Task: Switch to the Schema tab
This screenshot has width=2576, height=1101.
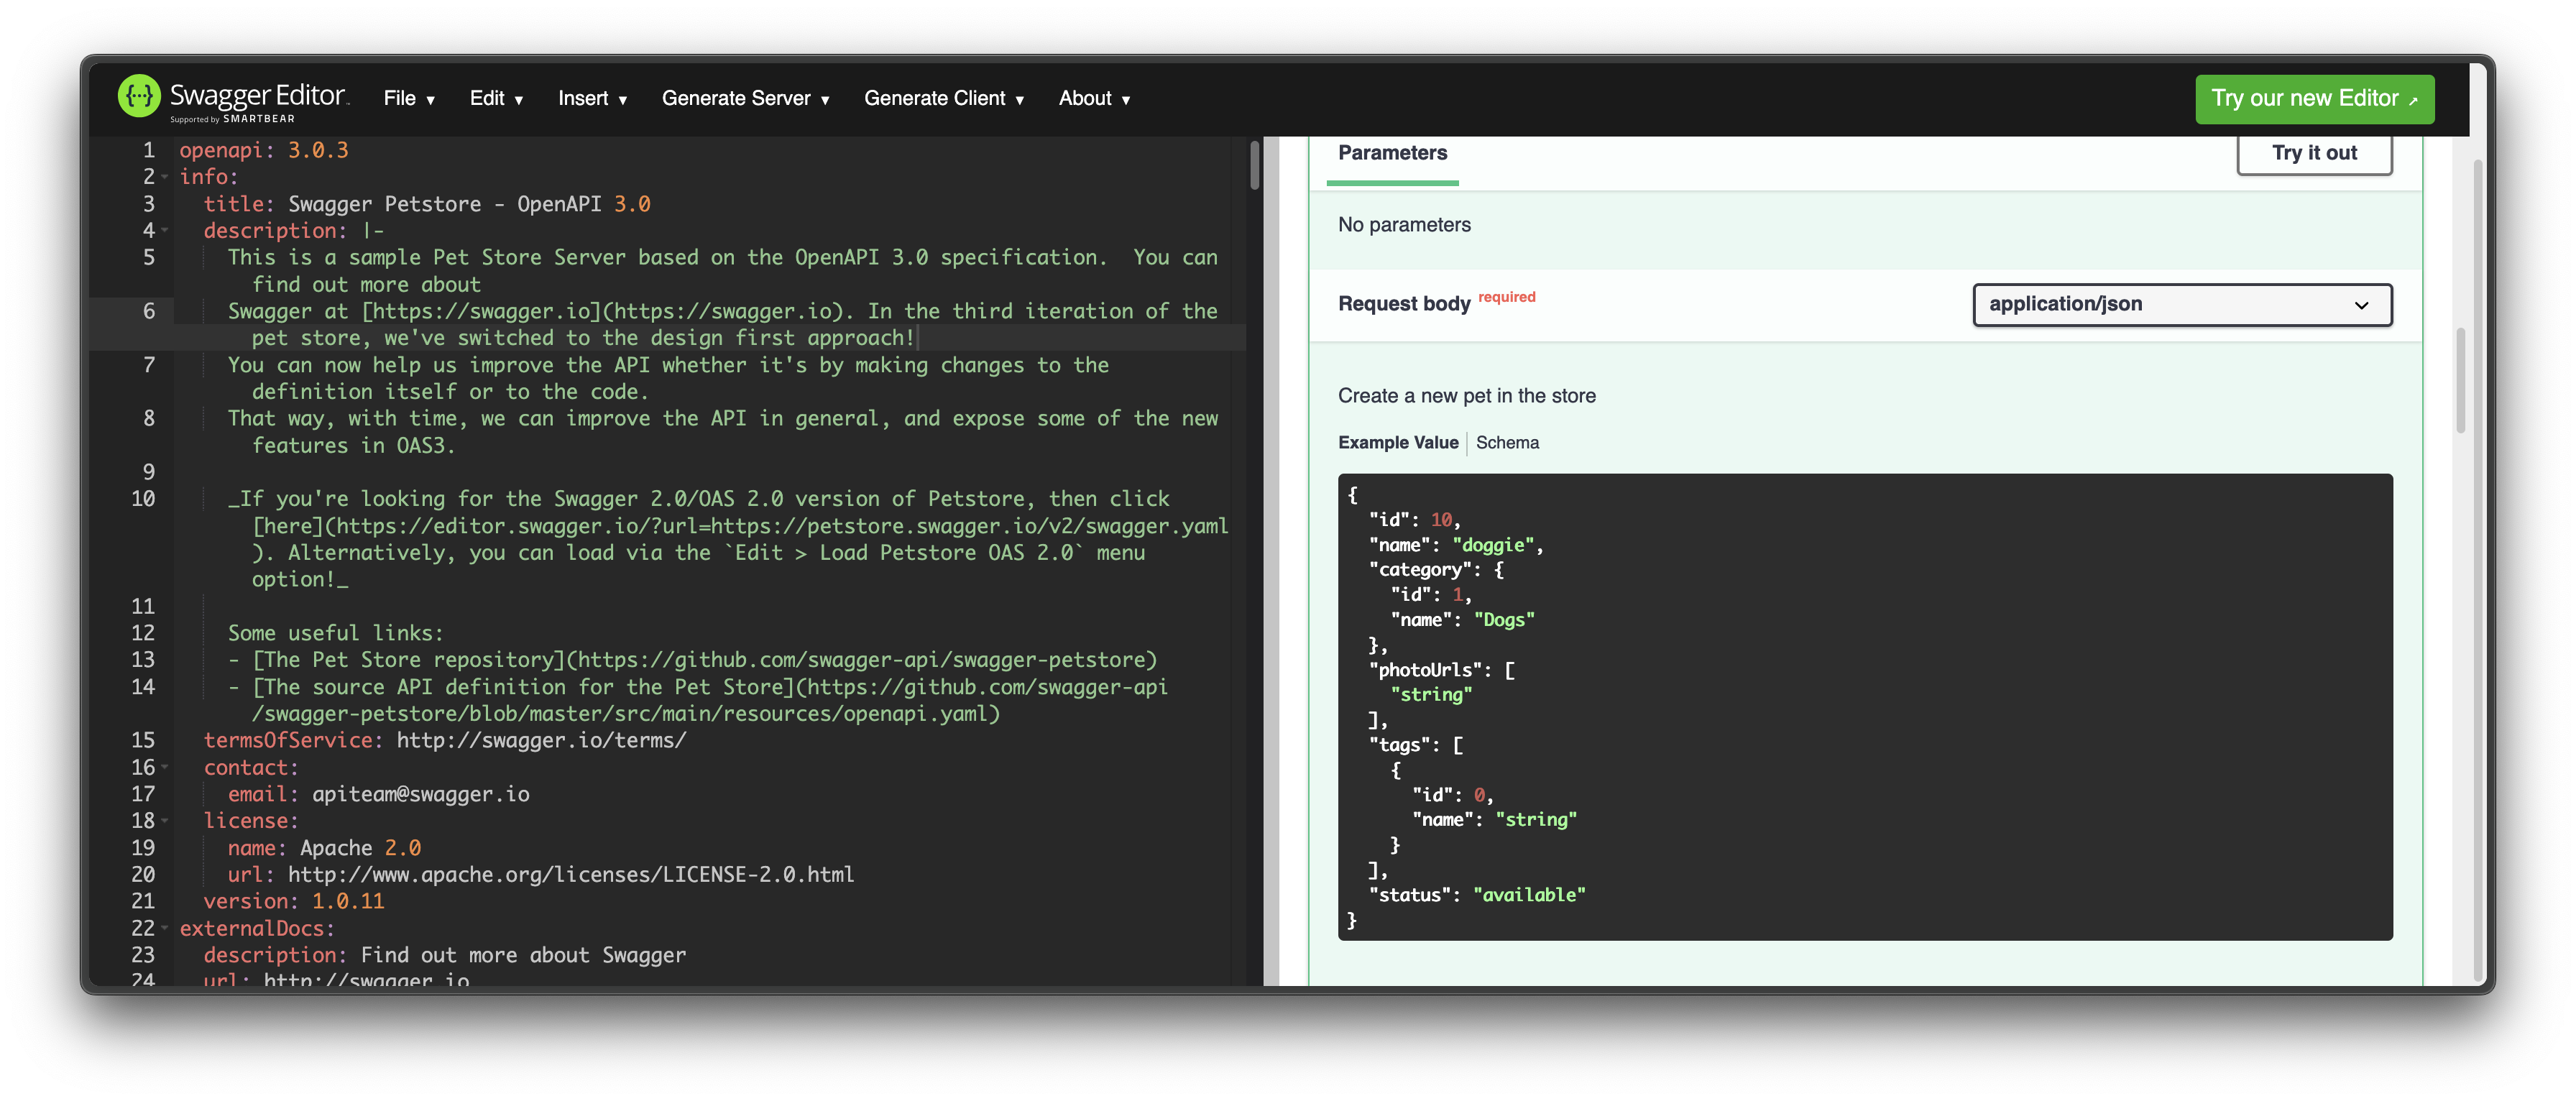Action: [1507, 442]
